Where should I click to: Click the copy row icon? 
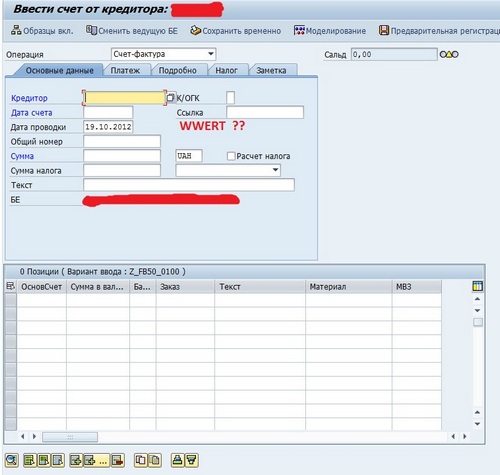pos(140,460)
